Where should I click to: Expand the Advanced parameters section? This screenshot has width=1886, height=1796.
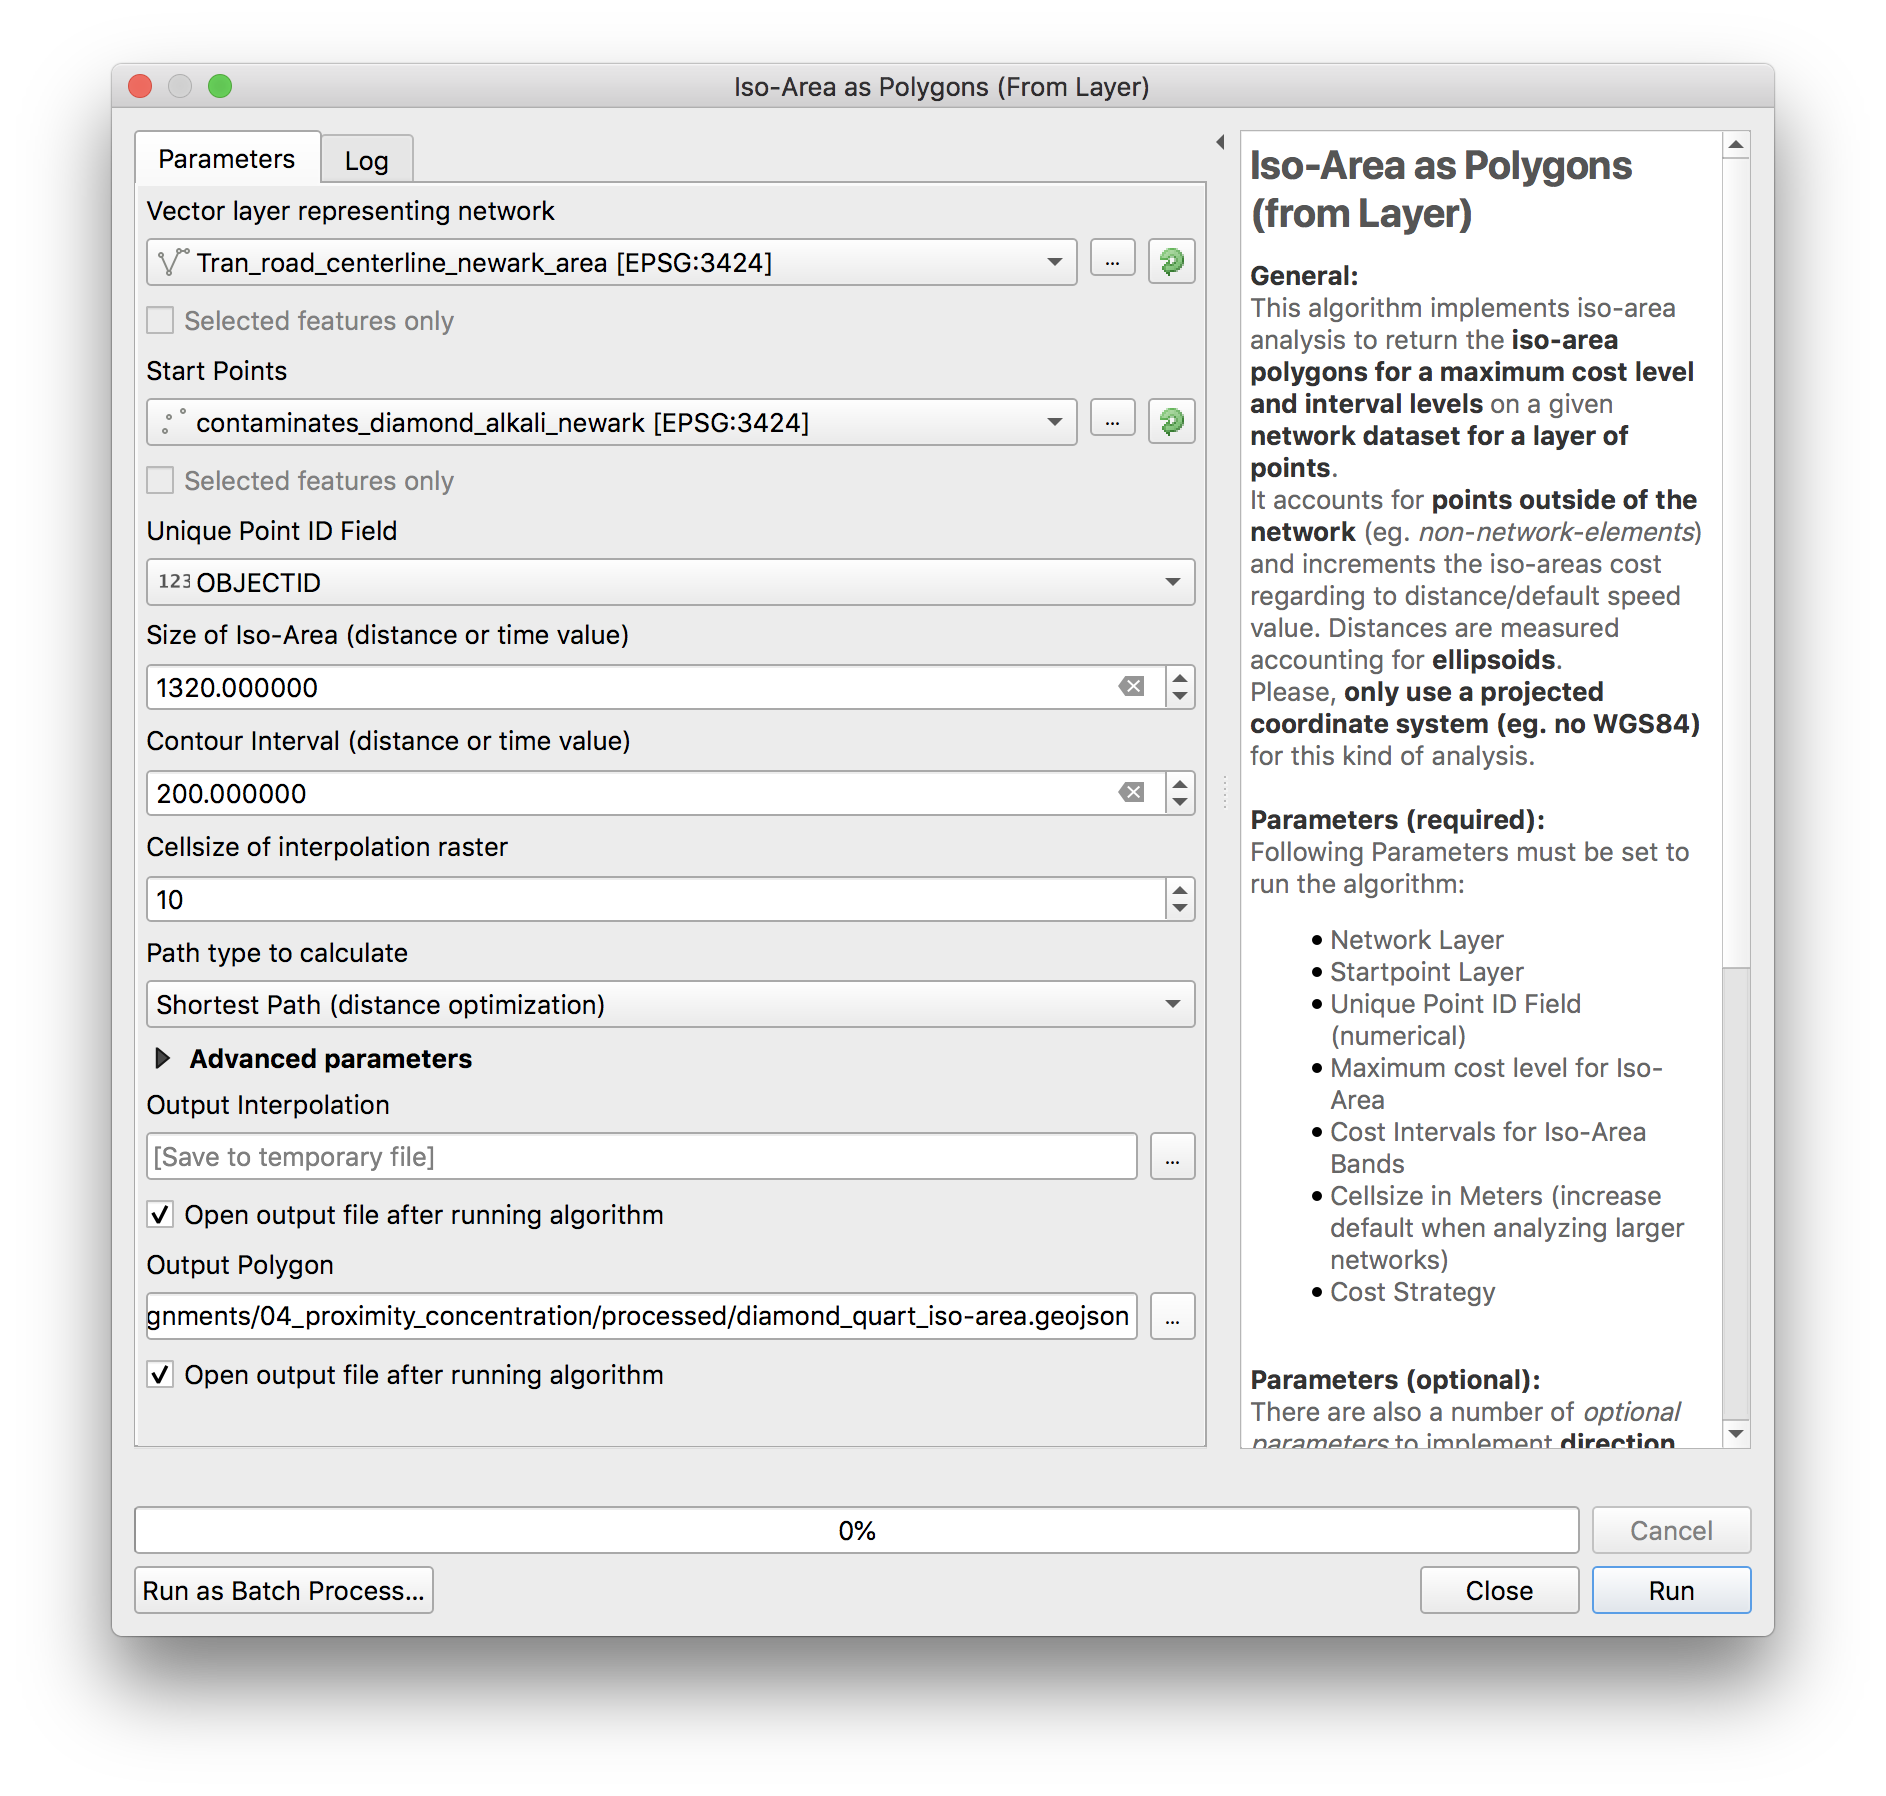[163, 1058]
